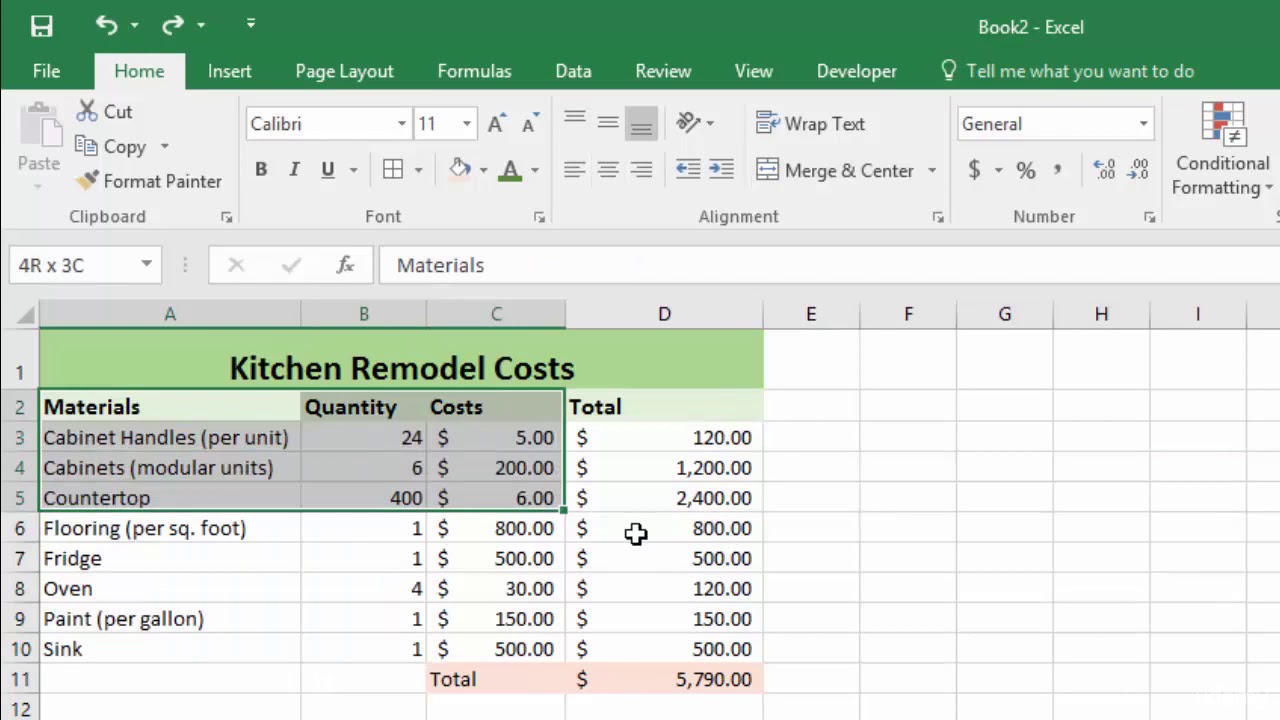The height and width of the screenshot is (720, 1280).
Task: Apply Accounting Number Format
Action: click(x=974, y=170)
